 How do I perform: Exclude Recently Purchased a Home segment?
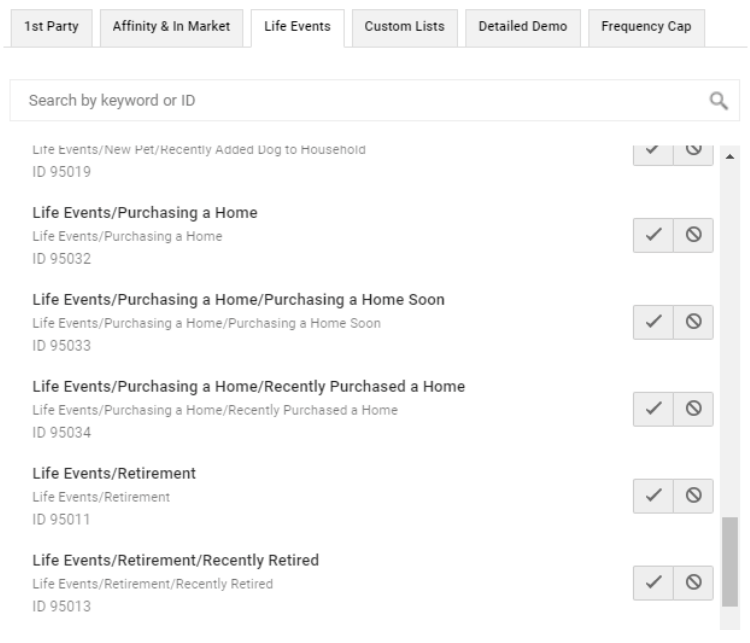point(692,408)
